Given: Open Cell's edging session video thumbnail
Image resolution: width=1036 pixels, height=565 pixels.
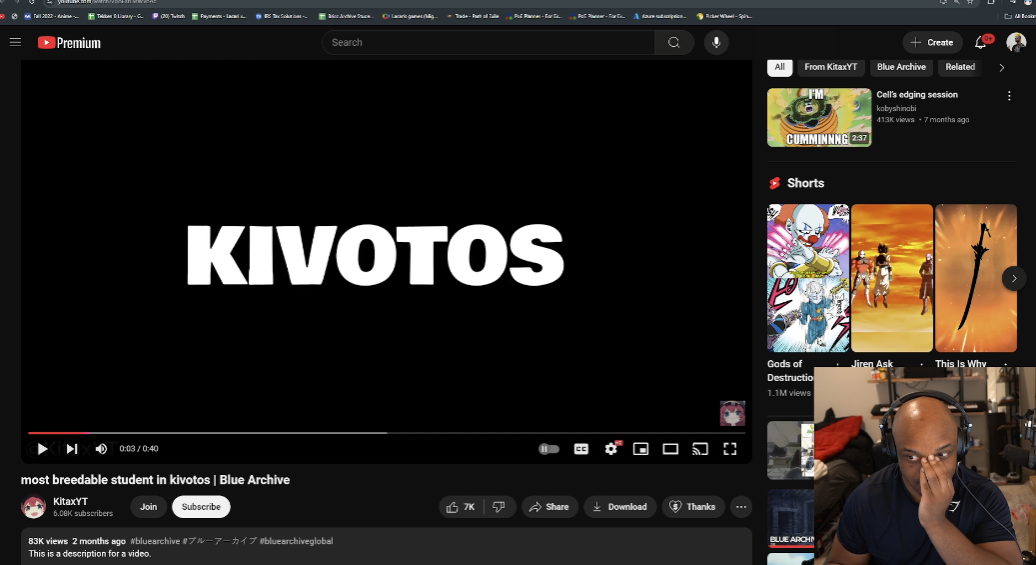Looking at the screenshot, I should point(819,117).
